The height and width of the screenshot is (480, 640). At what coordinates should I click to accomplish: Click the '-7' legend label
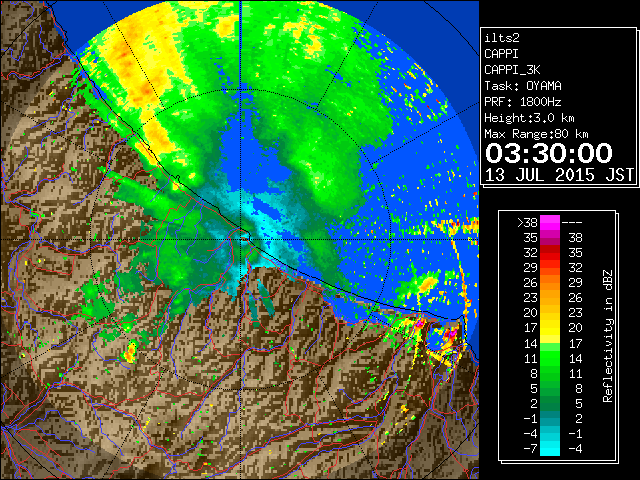coord(530,449)
